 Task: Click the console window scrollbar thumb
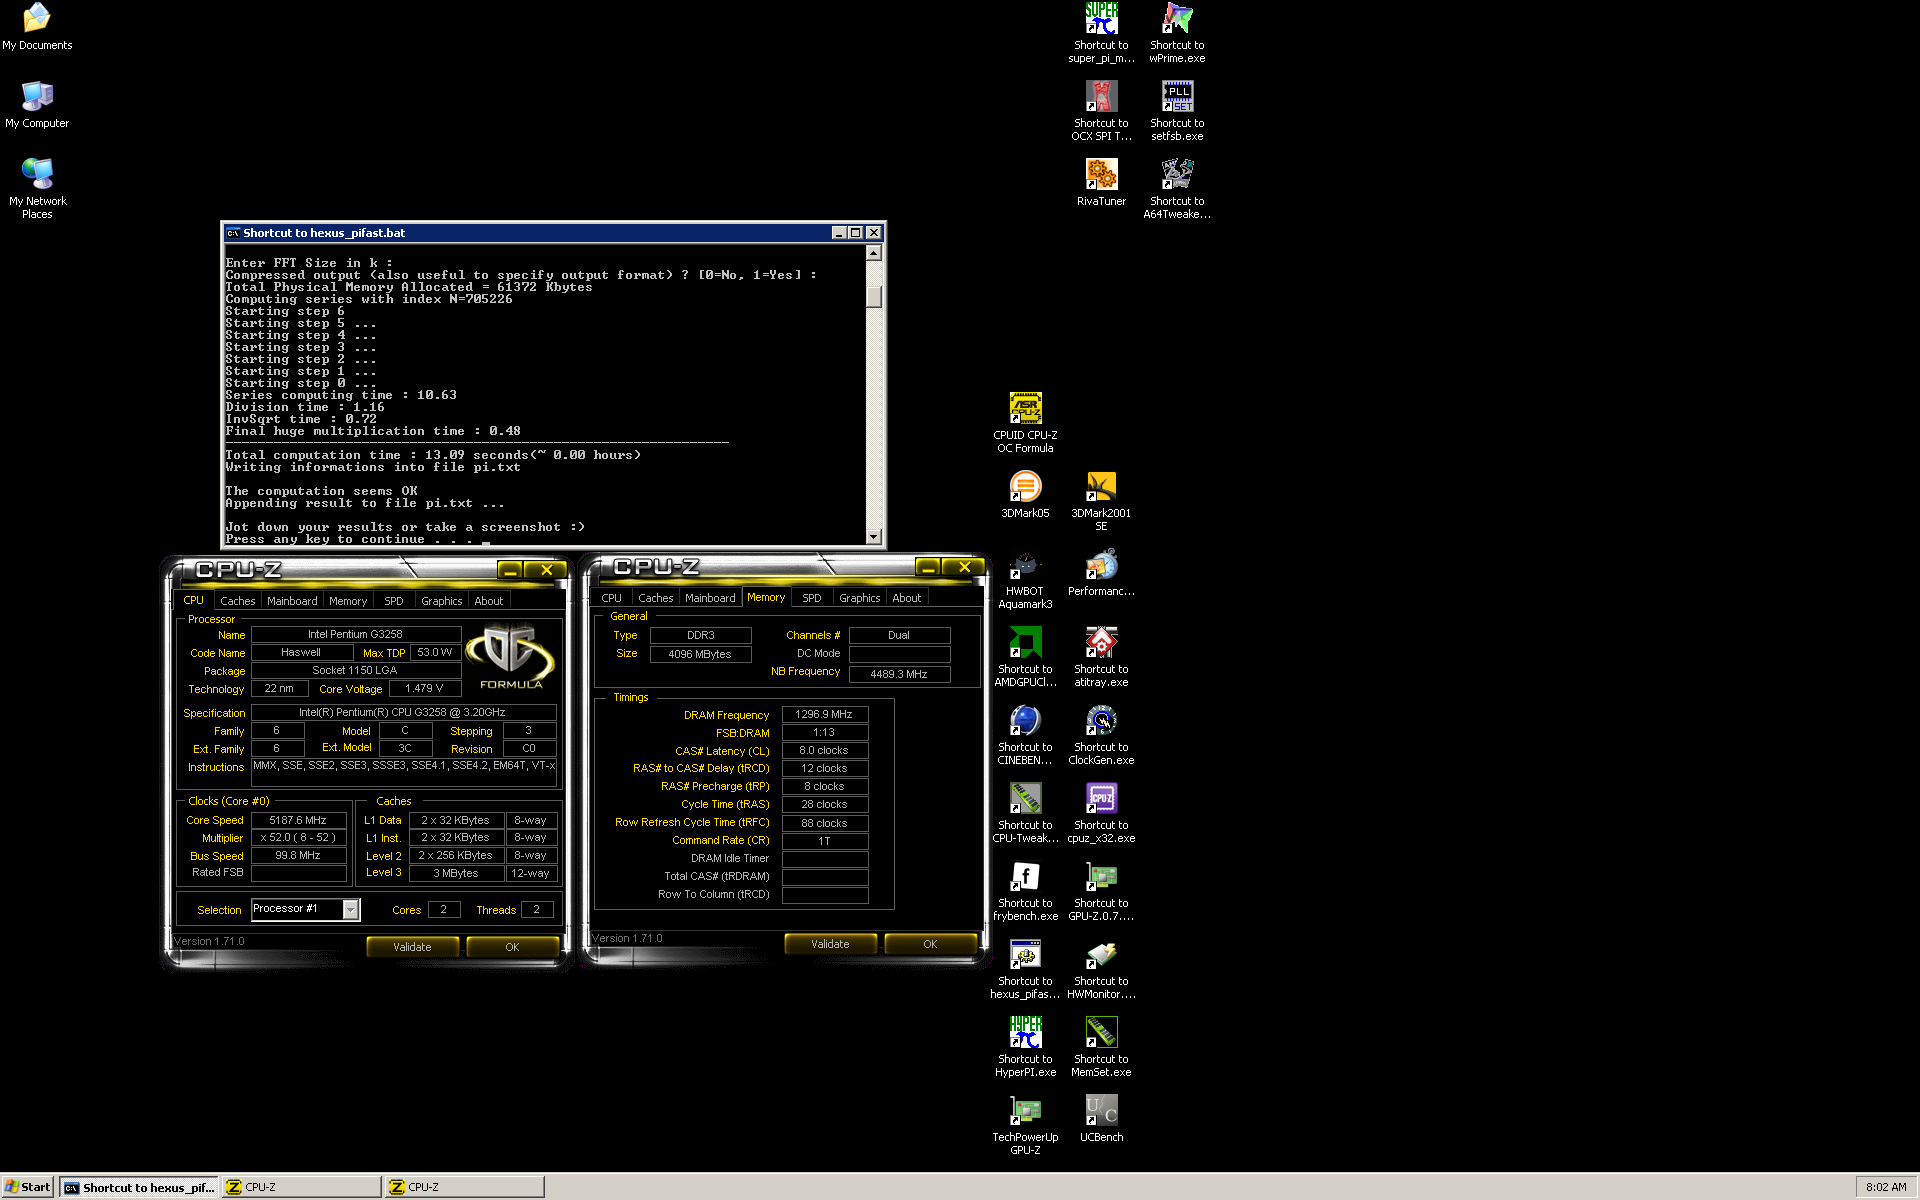point(874,297)
